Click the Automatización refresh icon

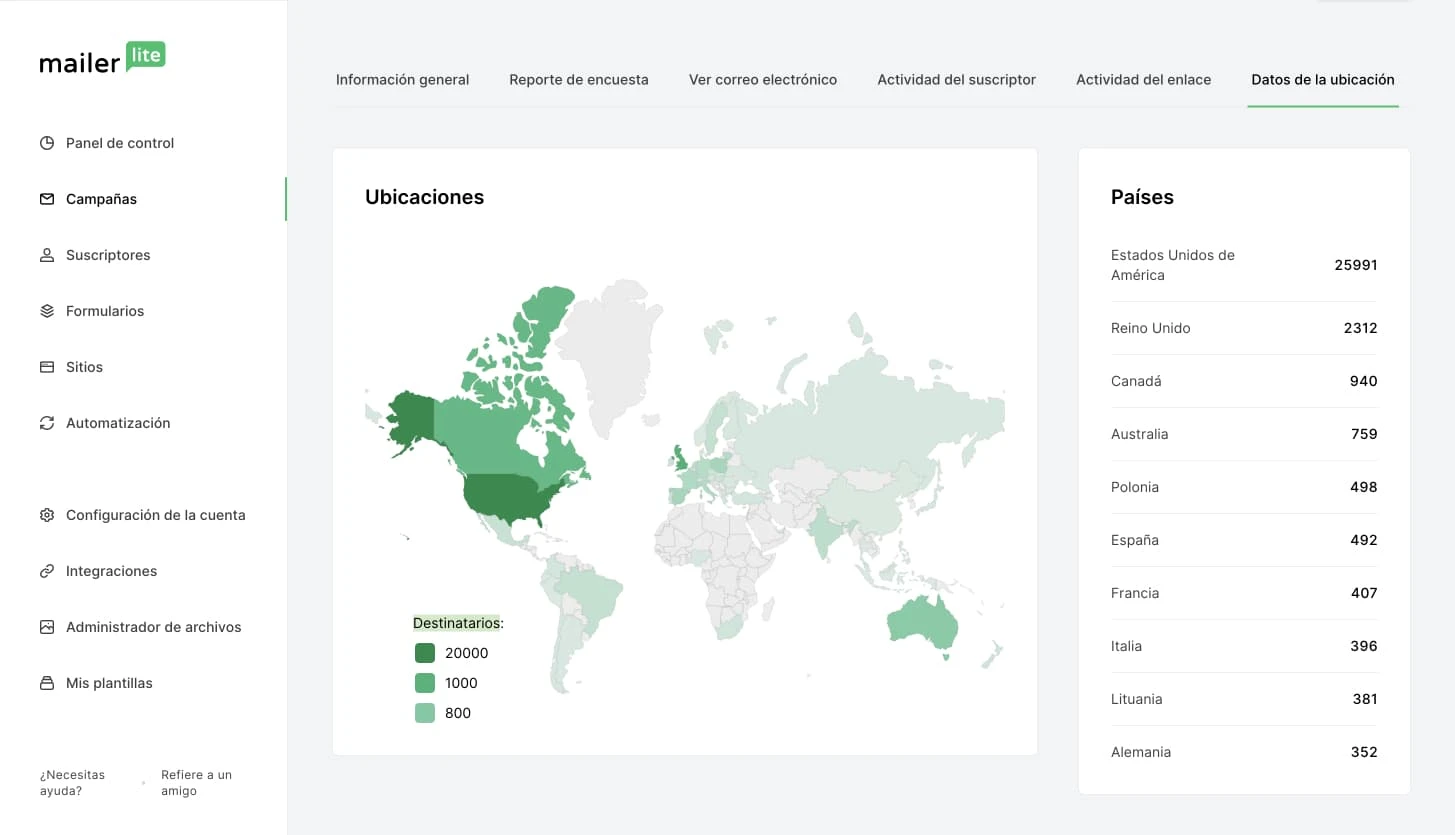(x=47, y=423)
